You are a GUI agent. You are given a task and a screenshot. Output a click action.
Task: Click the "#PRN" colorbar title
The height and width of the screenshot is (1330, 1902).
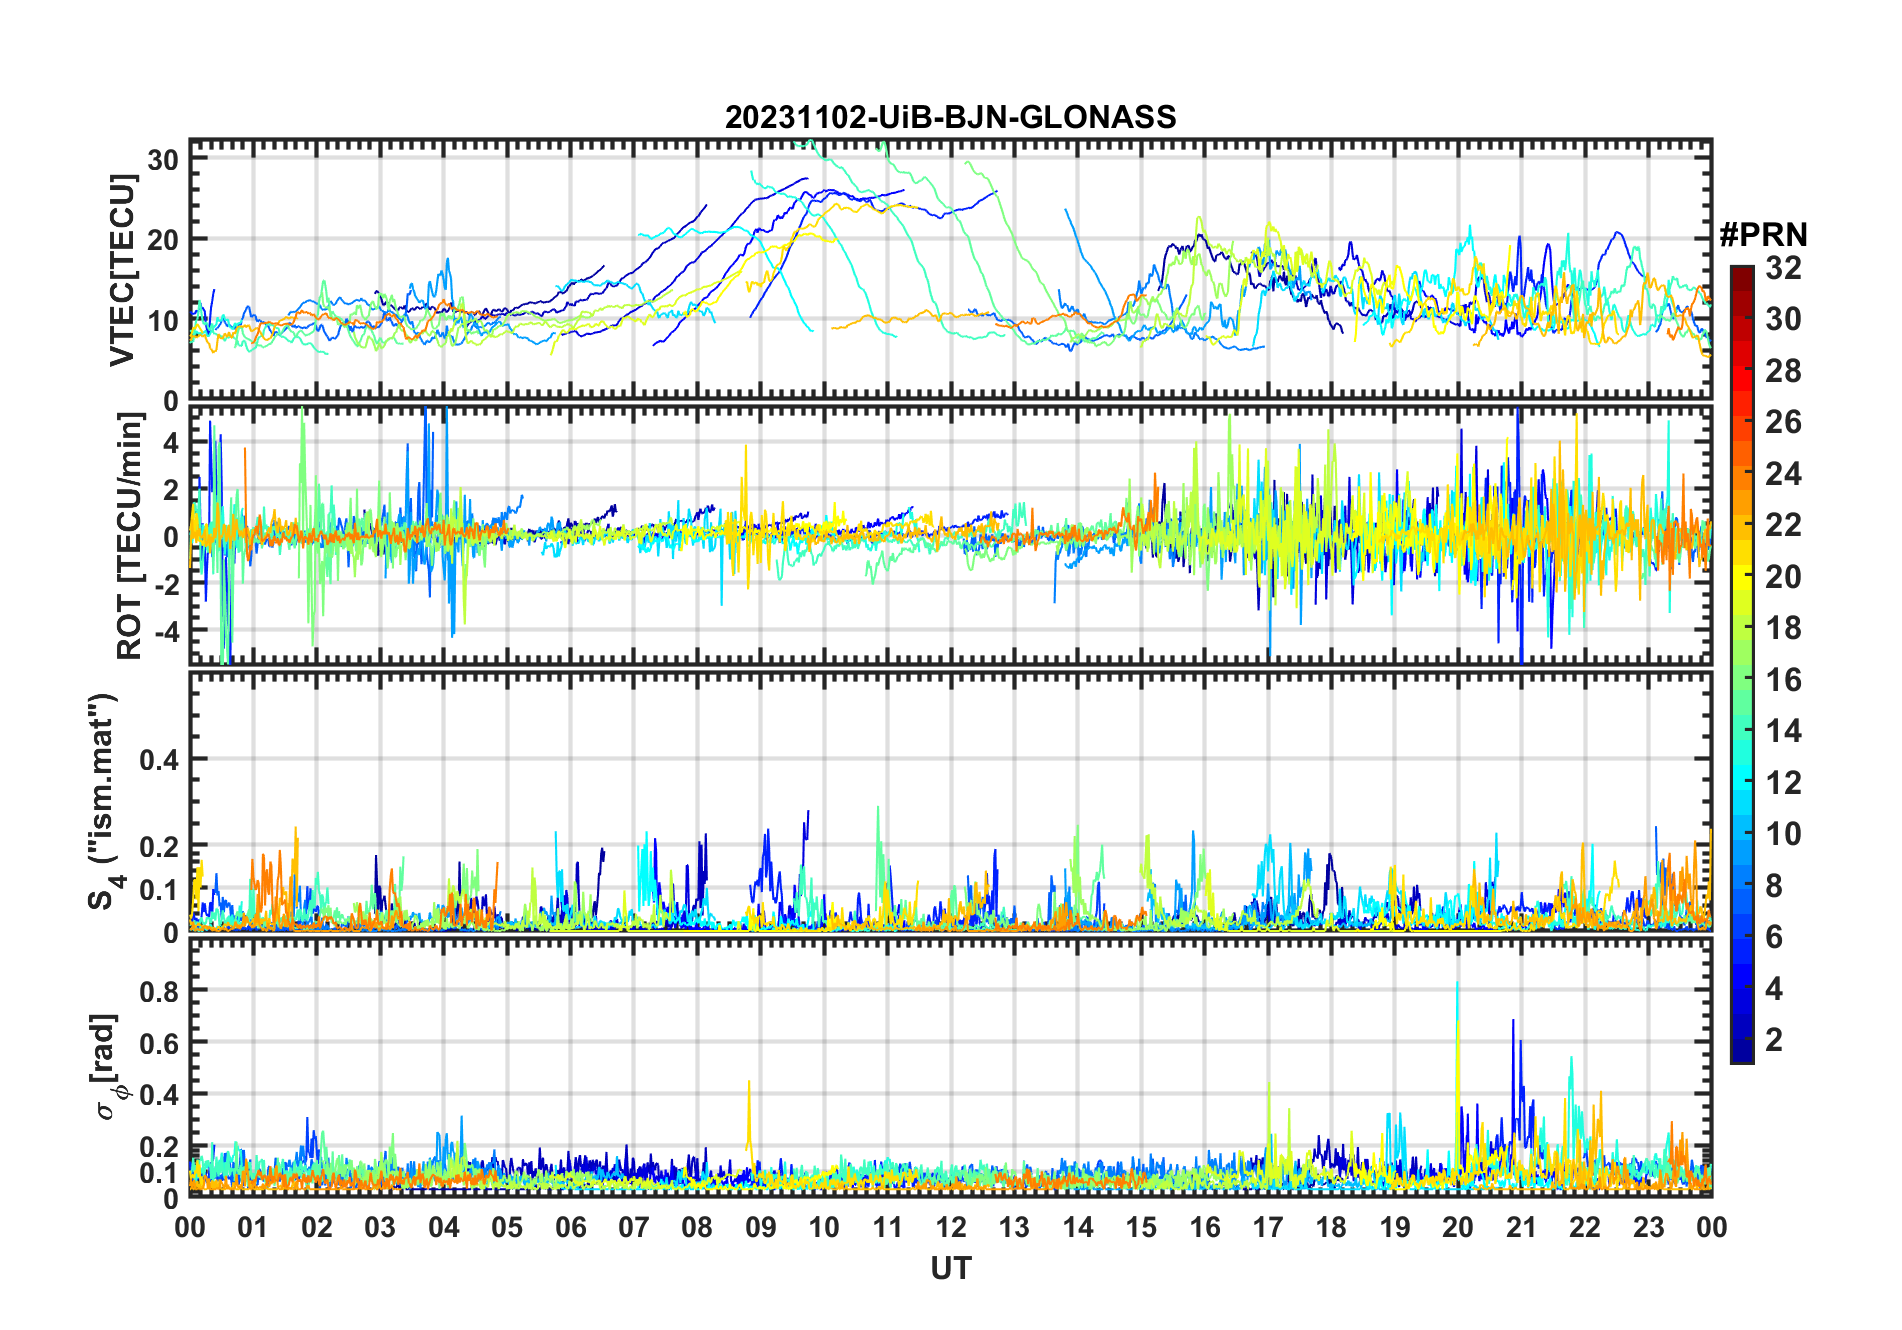[x=1764, y=235]
